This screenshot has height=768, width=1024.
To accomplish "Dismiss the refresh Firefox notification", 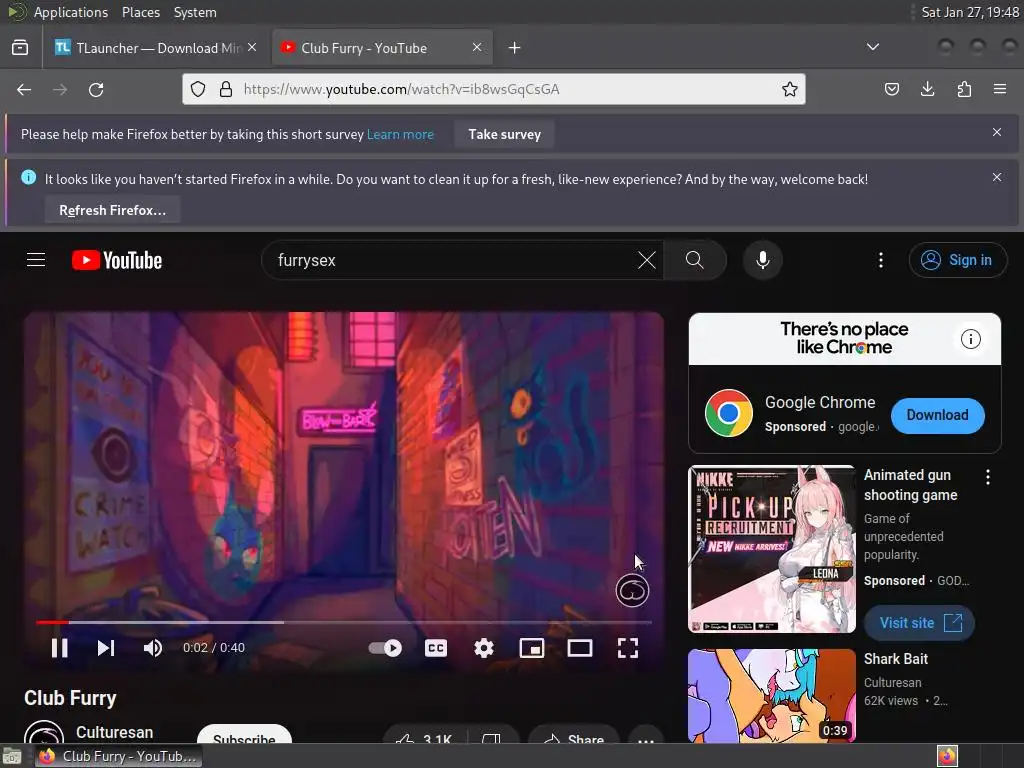I will click(x=997, y=177).
